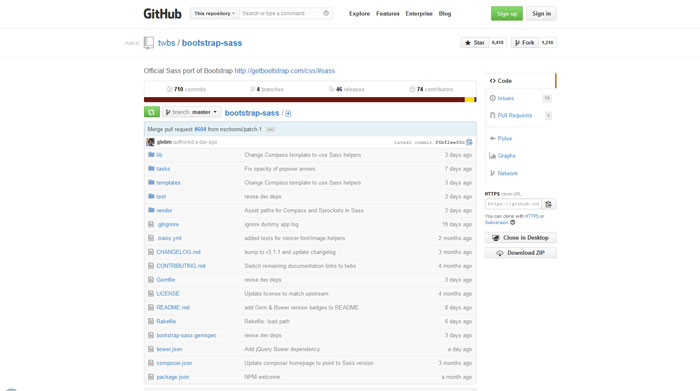Screen dimensions: 700x391
Task: Click the file icon next to CONTRIBUTING.md
Action: pyautogui.click(x=151, y=266)
